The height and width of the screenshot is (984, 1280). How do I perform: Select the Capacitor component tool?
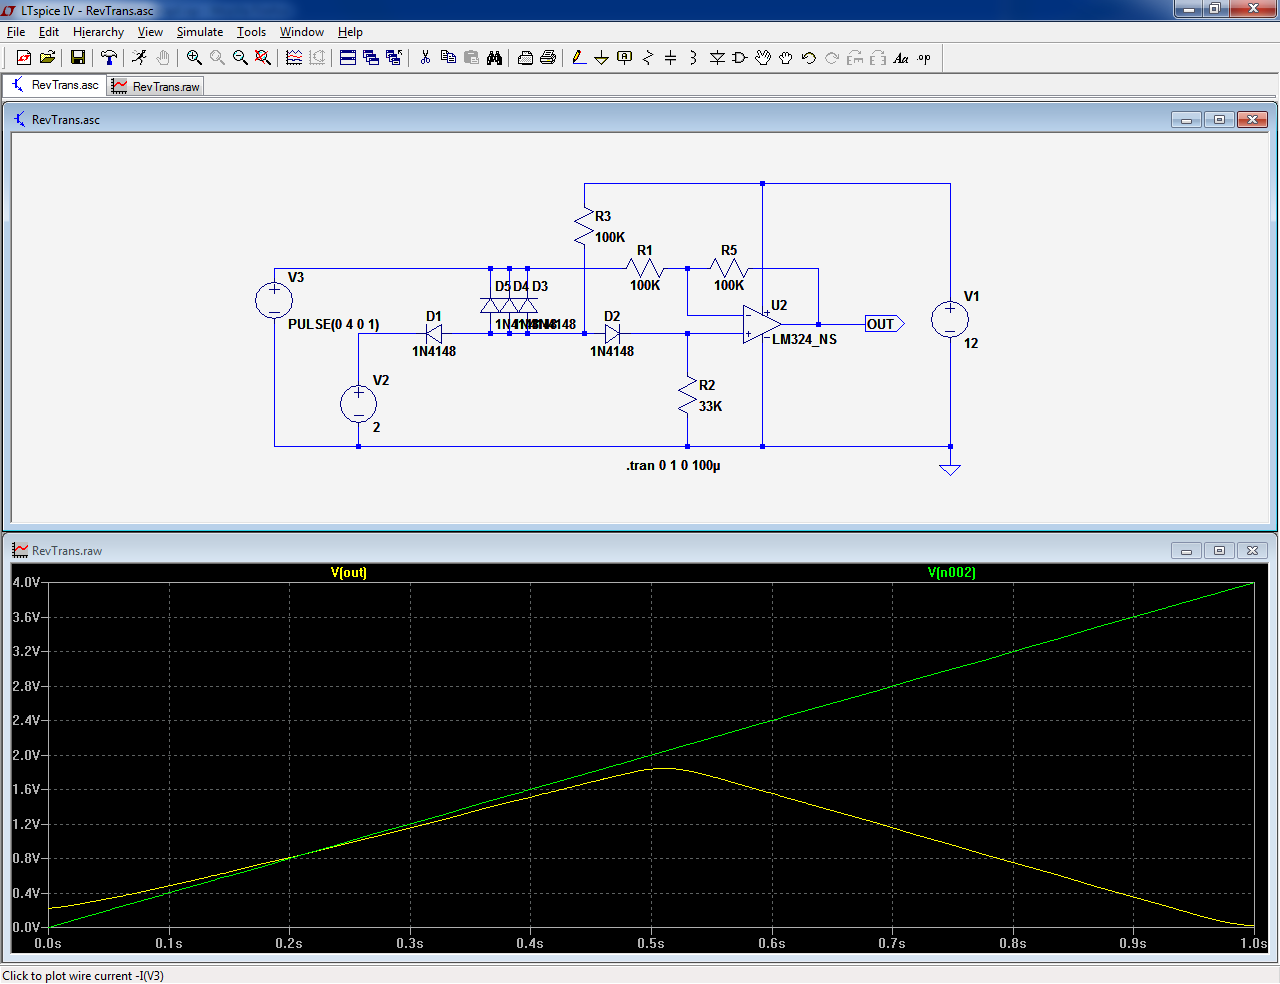670,58
